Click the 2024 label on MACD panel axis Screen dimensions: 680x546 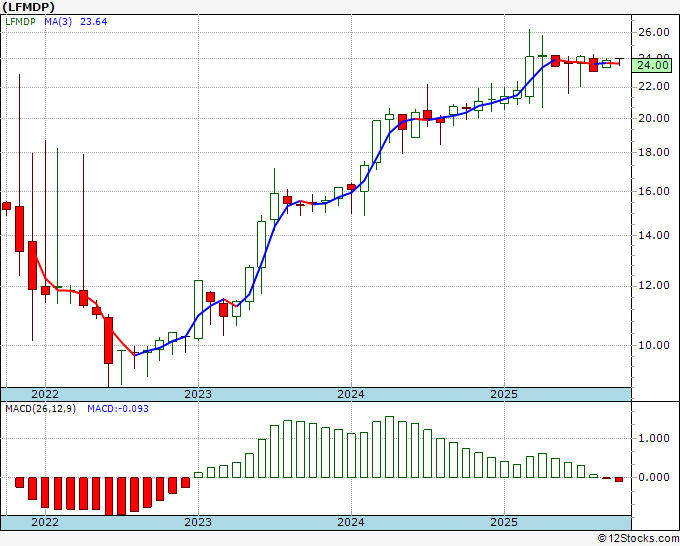[351, 522]
